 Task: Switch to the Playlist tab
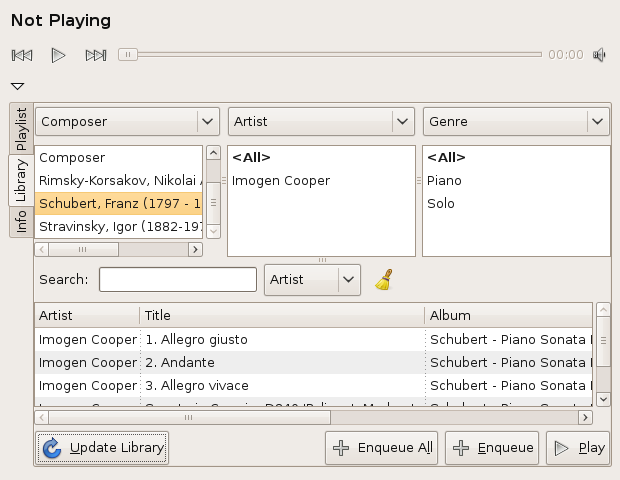(x=21, y=129)
